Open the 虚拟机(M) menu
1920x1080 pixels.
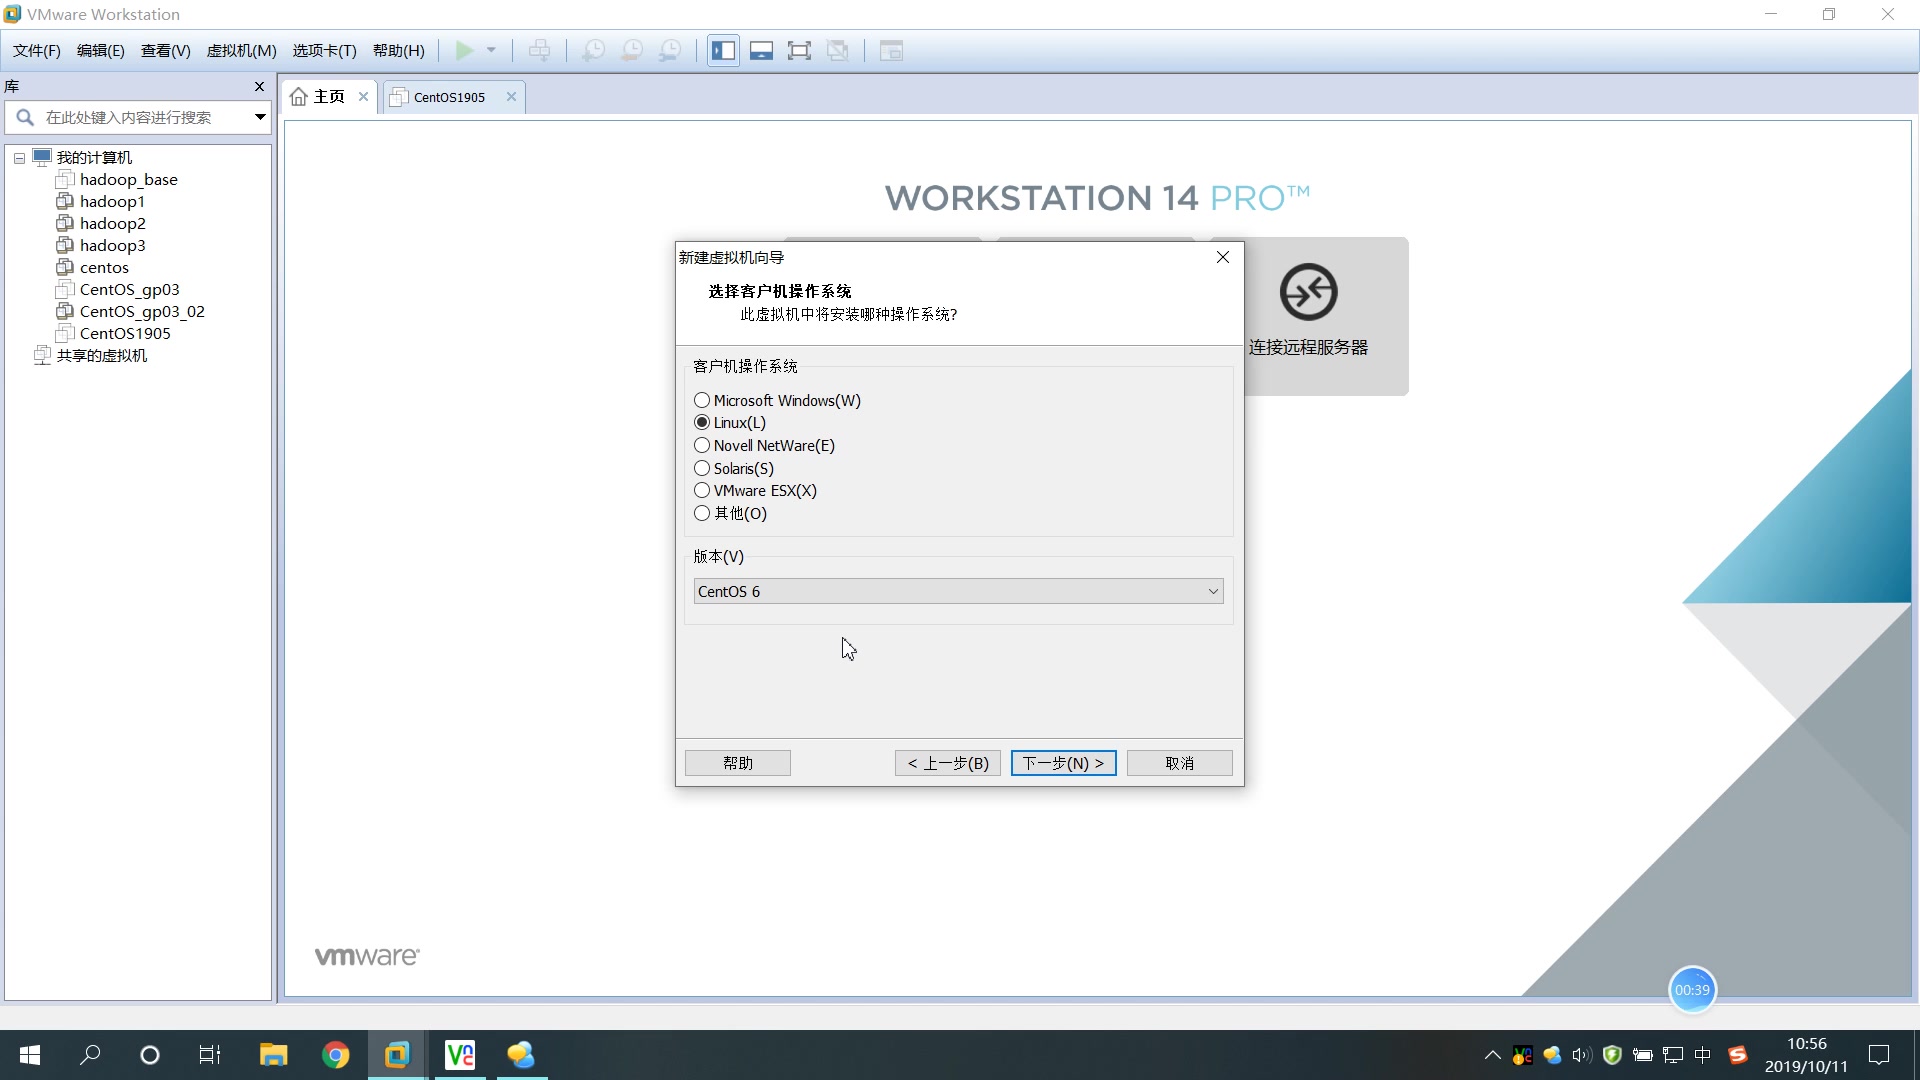(x=241, y=50)
